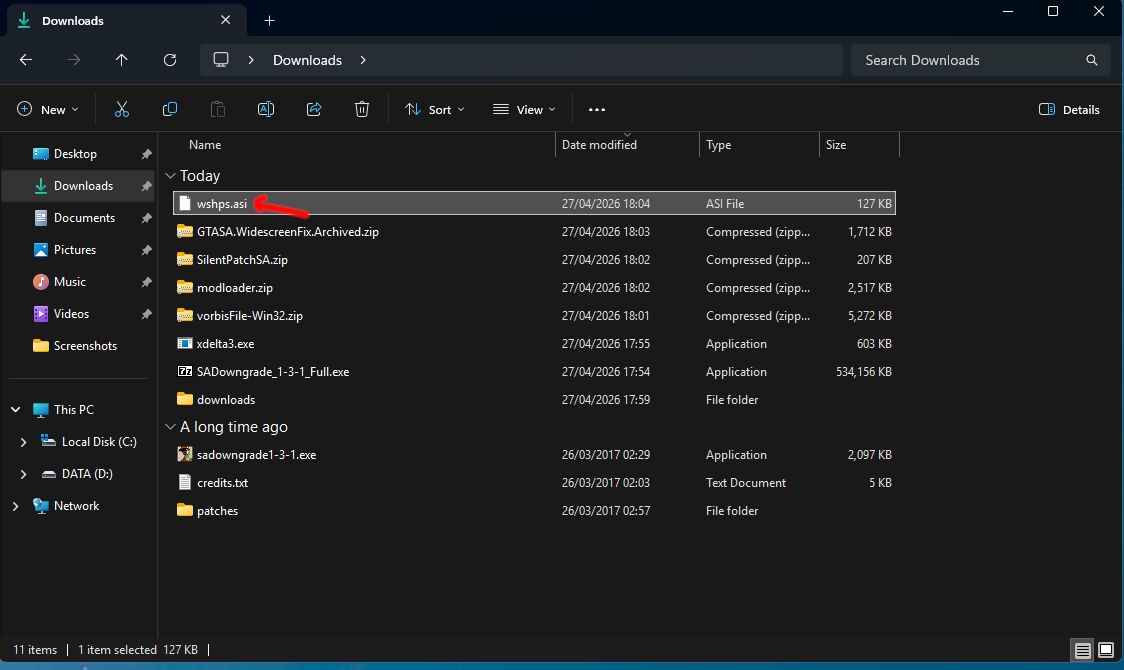
Task: Open the Sort dropdown menu
Action: pos(434,110)
